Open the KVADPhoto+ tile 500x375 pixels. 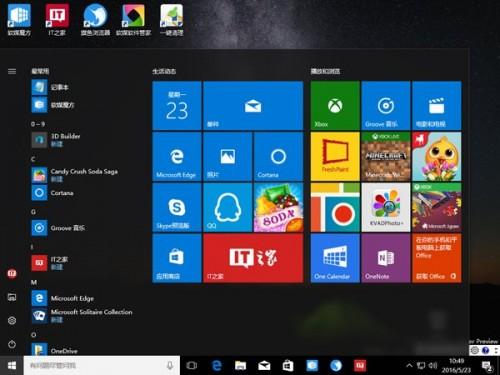coord(386,207)
